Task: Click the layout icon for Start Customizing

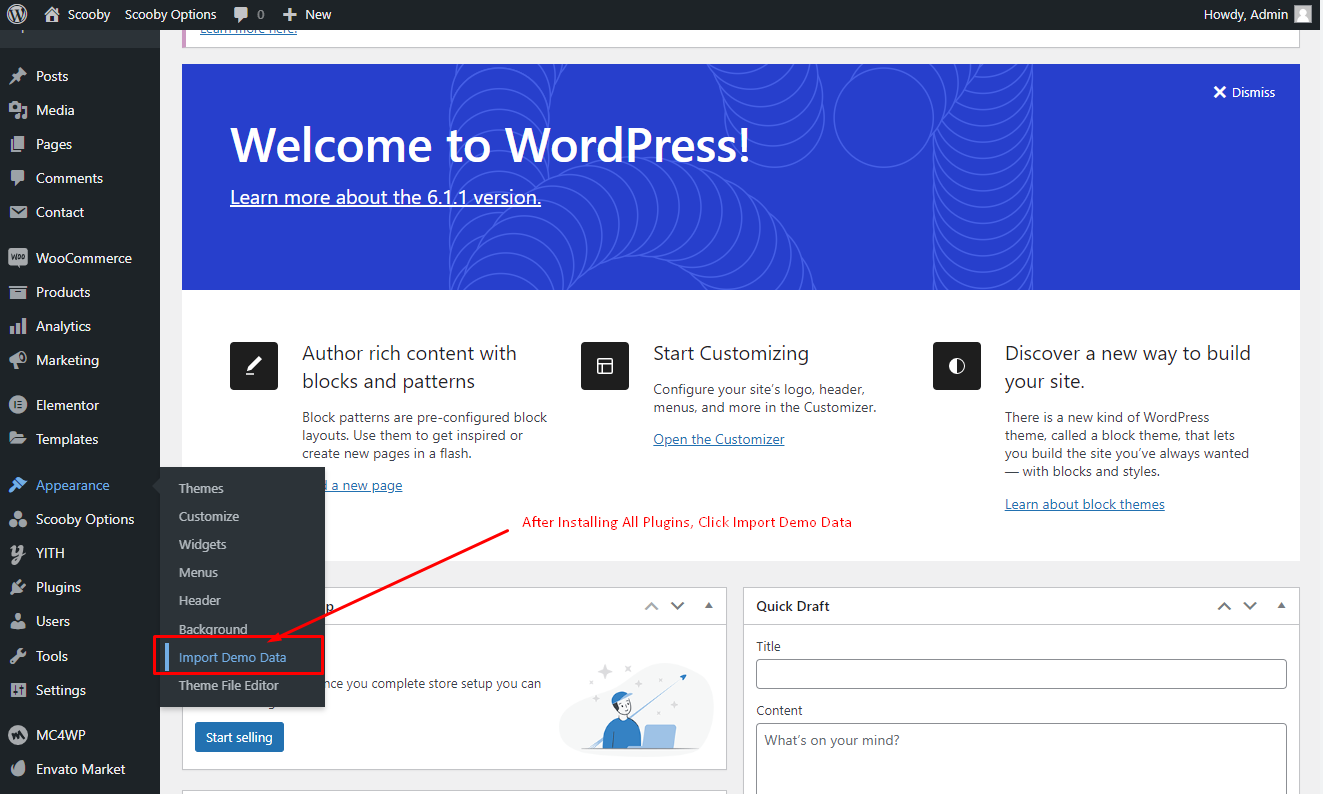Action: [x=605, y=366]
